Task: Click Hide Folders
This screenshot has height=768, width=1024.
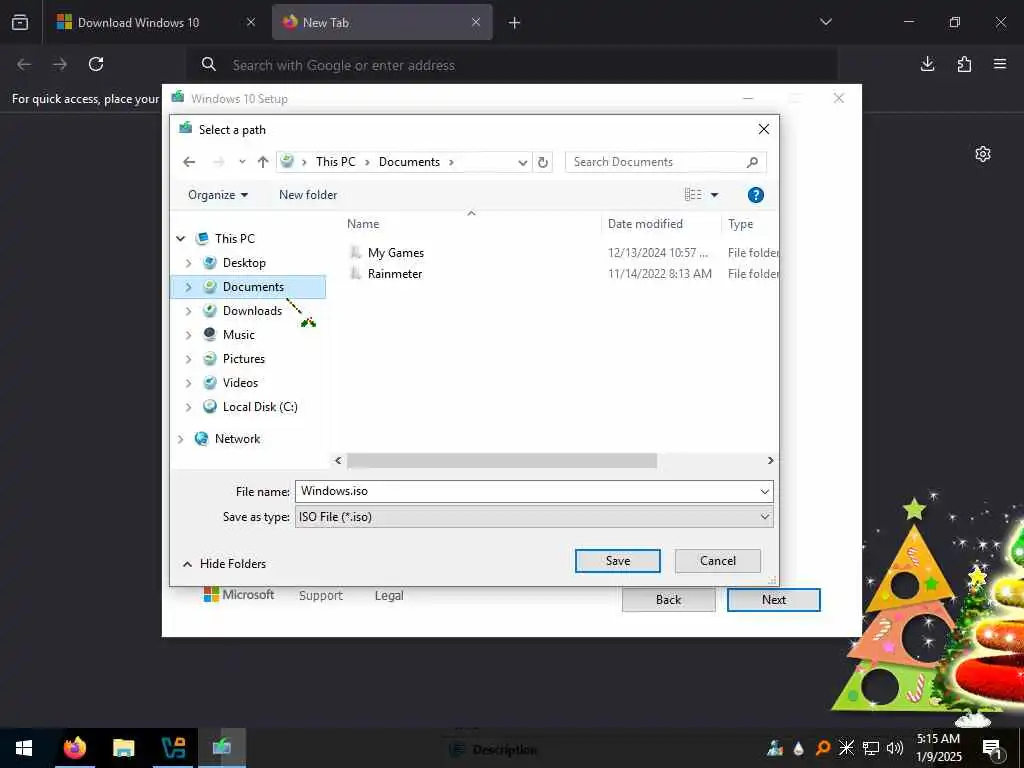Action: (224, 564)
